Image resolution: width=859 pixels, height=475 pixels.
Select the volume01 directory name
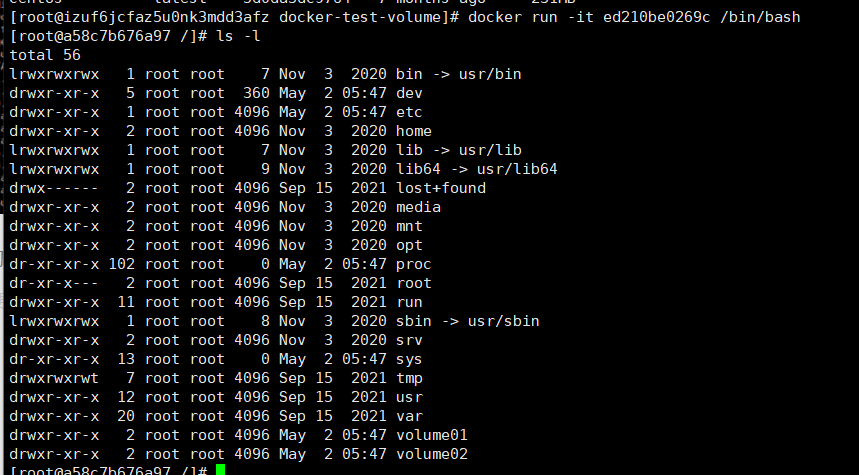(432, 435)
